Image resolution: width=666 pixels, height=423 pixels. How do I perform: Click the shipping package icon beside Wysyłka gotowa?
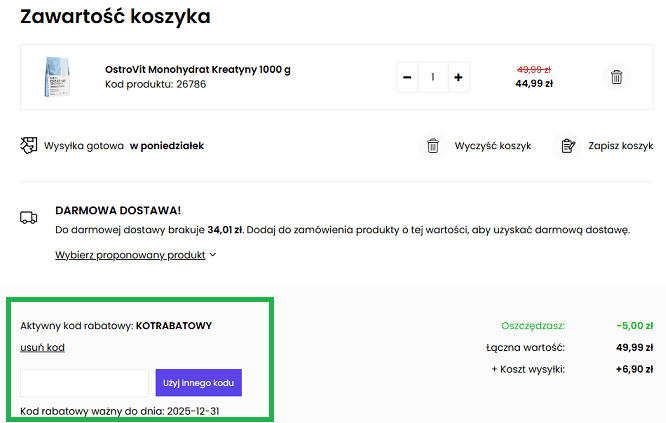pyautogui.click(x=29, y=146)
